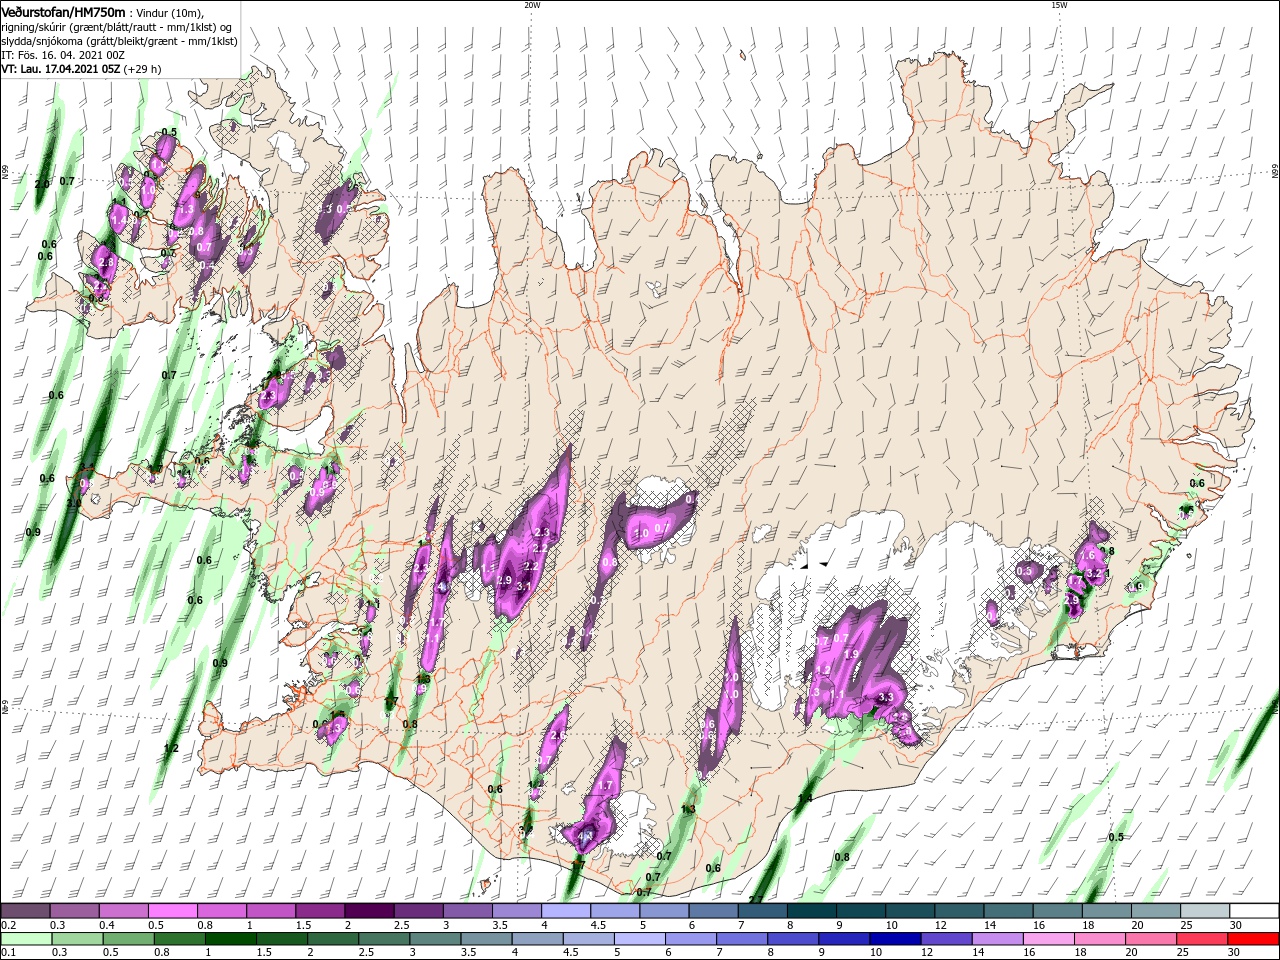Click the '12' label in the upper legend row
The width and height of the screenshot is (1280, 960).
point(941,925)
